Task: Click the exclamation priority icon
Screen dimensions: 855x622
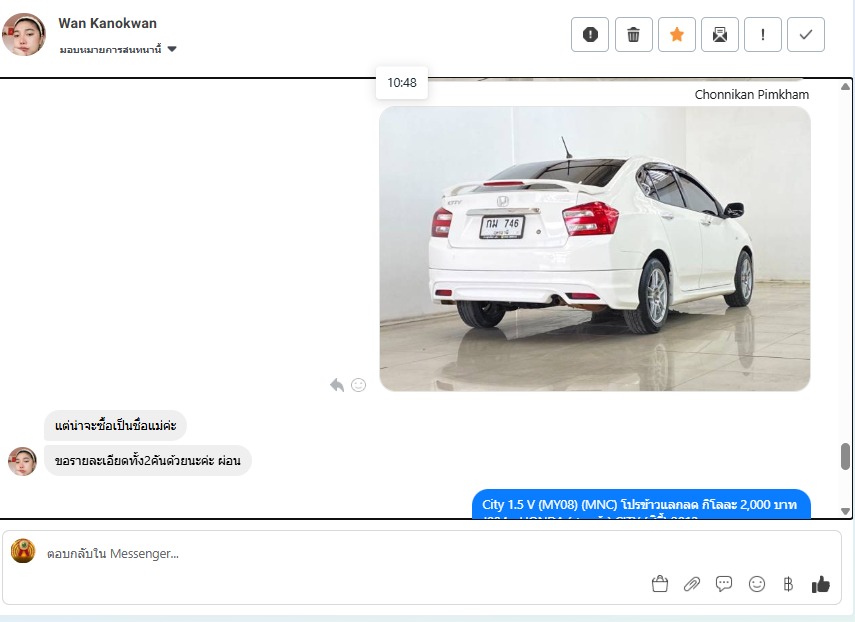Action: tap(762, 34)
